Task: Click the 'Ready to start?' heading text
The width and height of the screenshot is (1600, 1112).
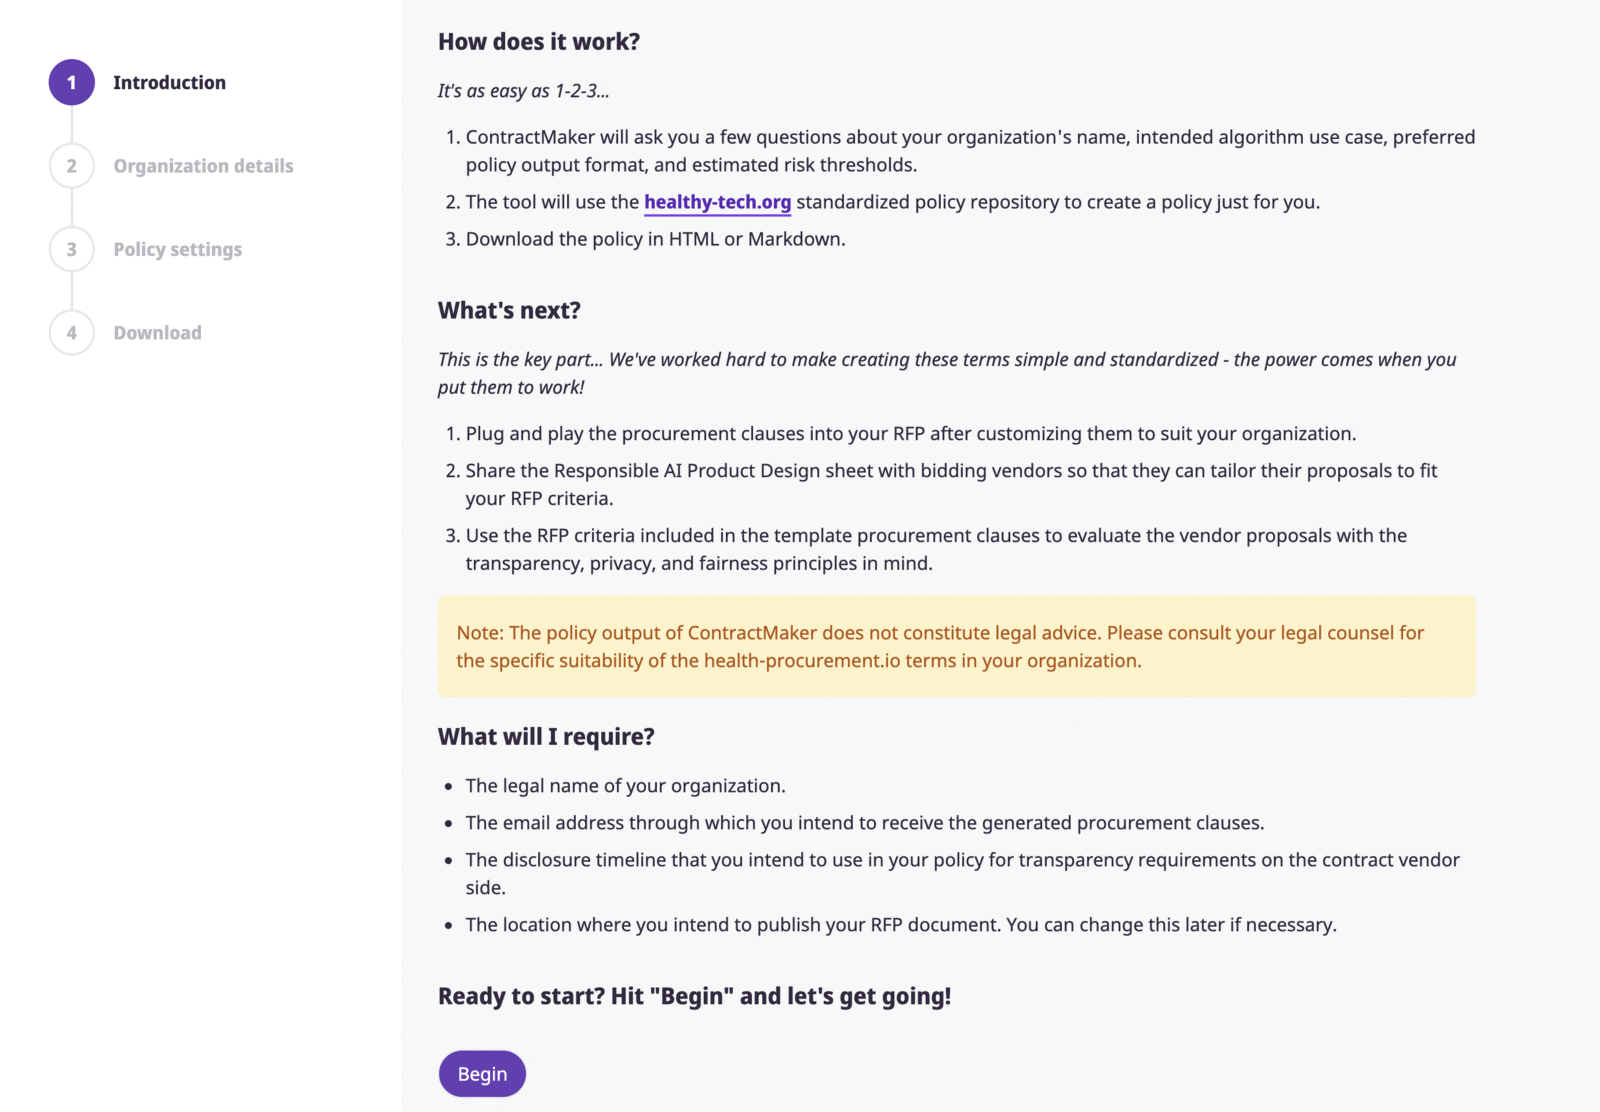Action: 694,996
